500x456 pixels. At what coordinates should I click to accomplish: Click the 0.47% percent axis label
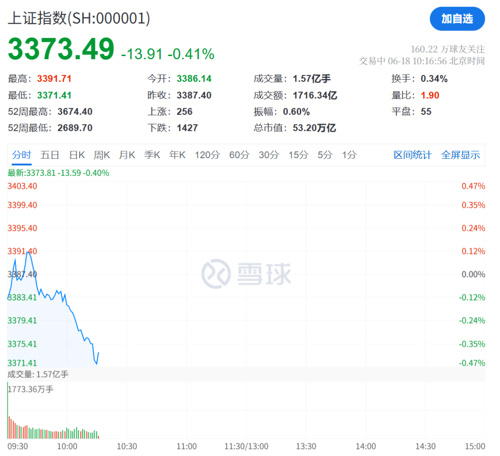(473, 186)
